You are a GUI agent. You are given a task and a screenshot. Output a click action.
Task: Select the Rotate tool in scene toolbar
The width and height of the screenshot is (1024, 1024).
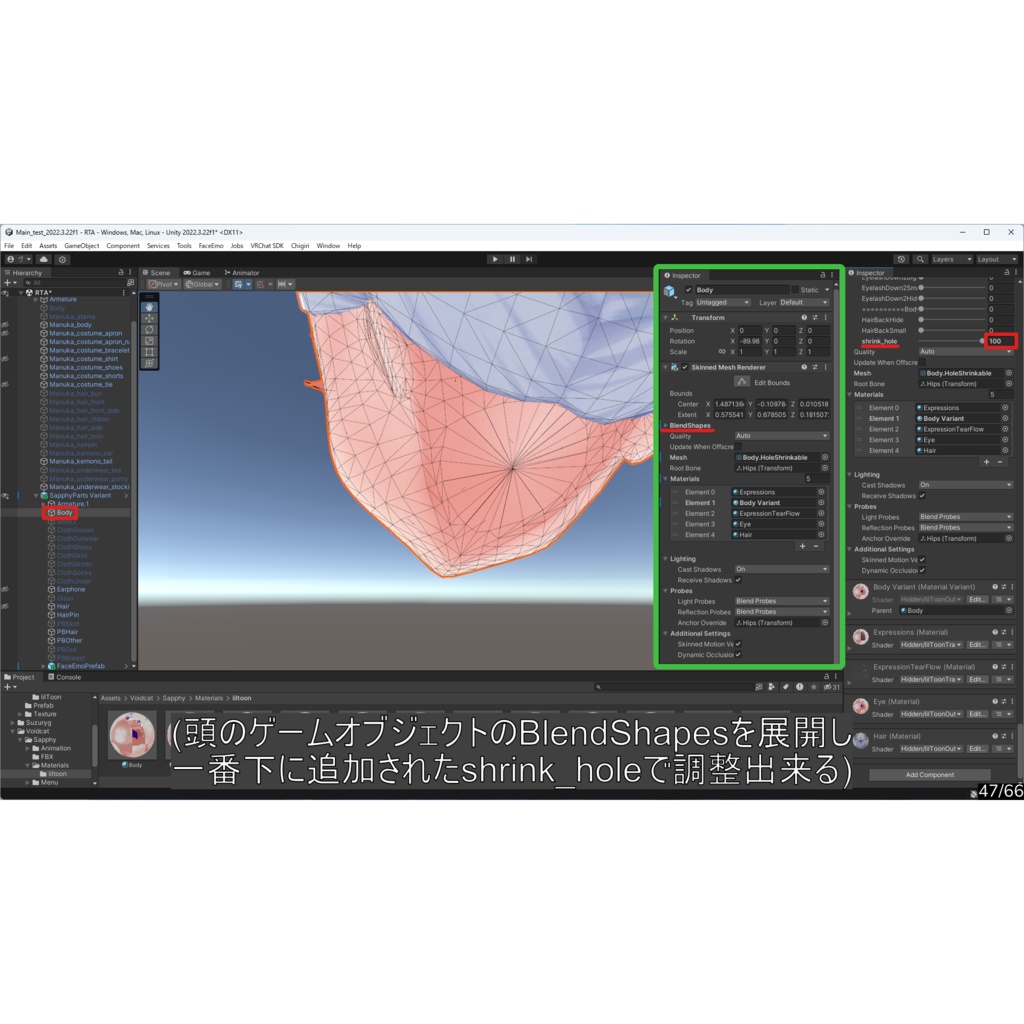pos(150,329)
